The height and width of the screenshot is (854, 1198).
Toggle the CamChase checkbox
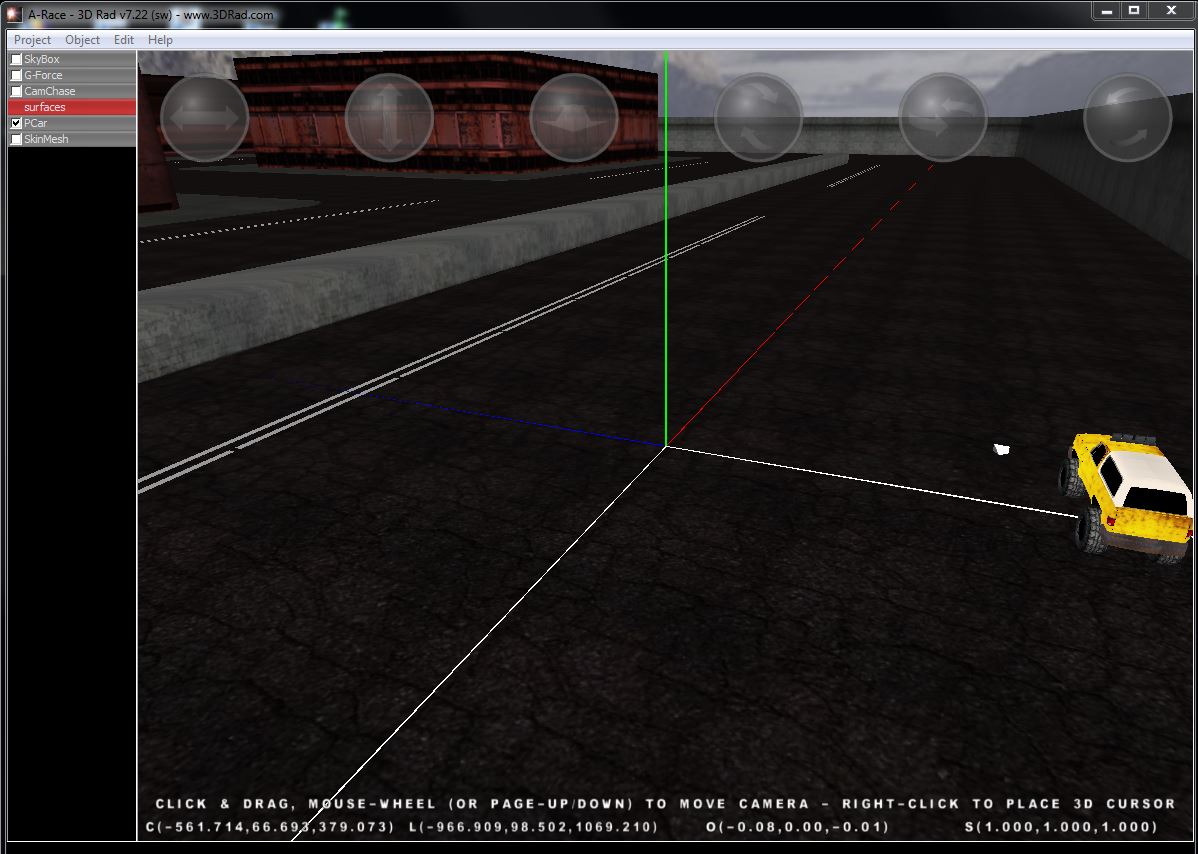click(16, 92)
